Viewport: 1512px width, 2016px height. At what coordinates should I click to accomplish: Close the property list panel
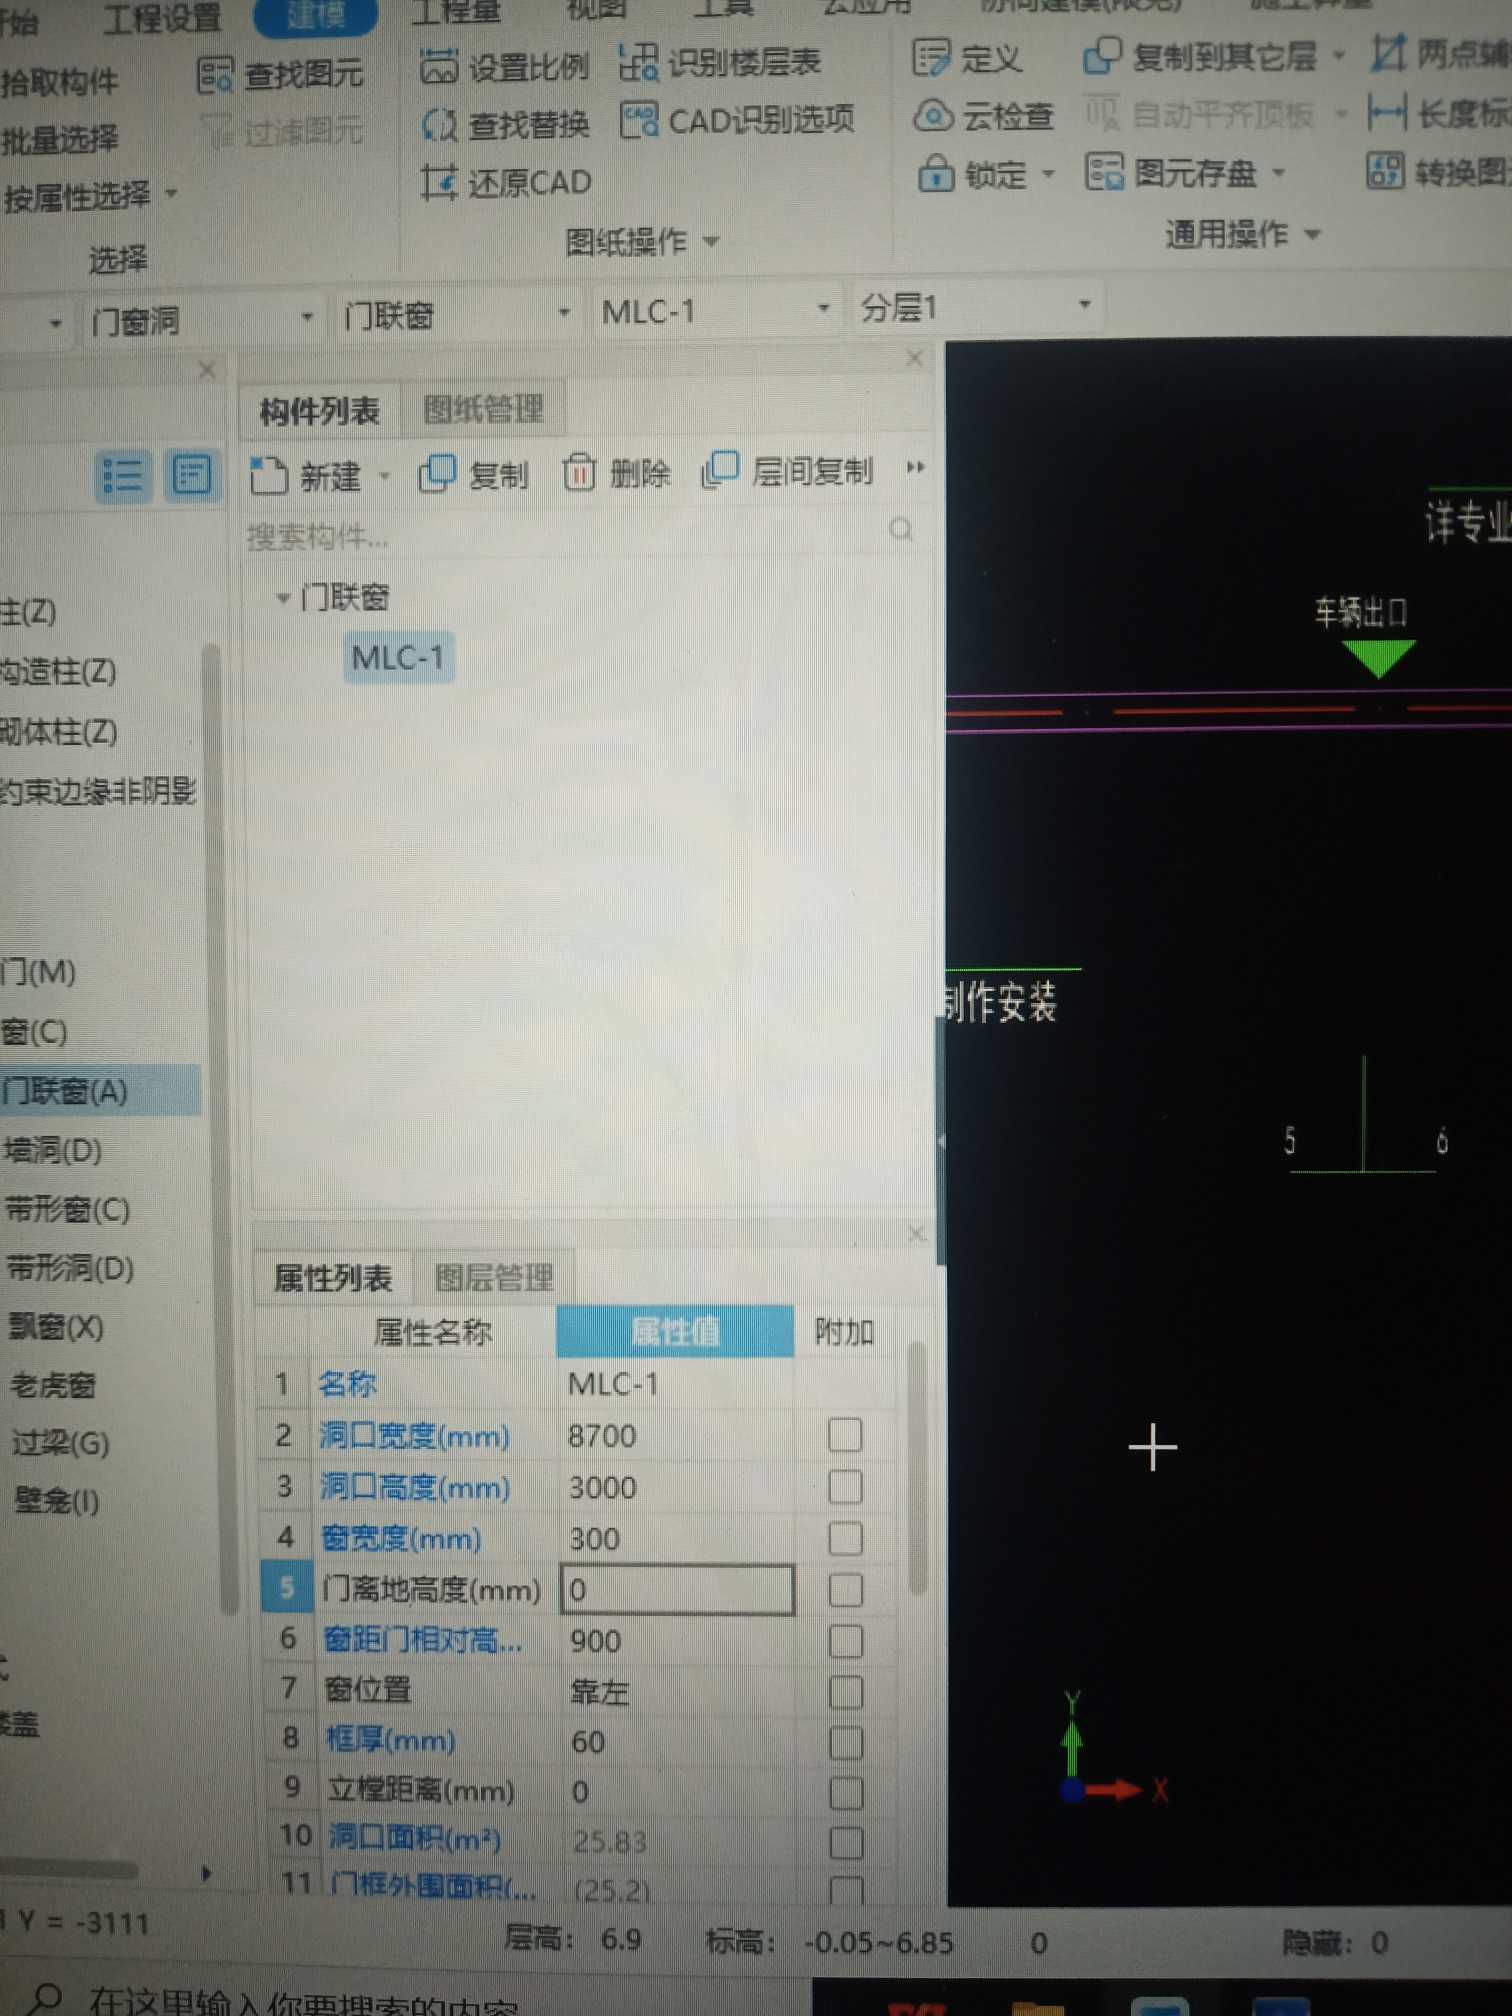[915, 1234]
